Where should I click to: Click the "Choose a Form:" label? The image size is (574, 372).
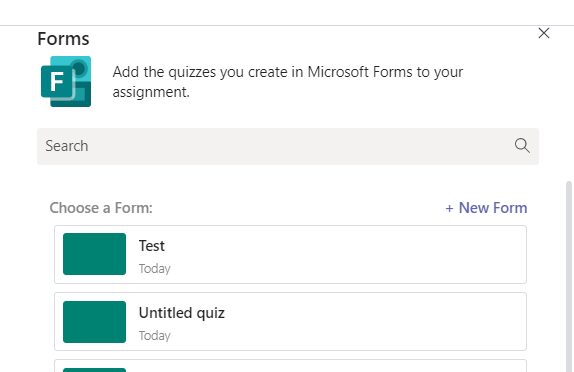coord(101,208)
